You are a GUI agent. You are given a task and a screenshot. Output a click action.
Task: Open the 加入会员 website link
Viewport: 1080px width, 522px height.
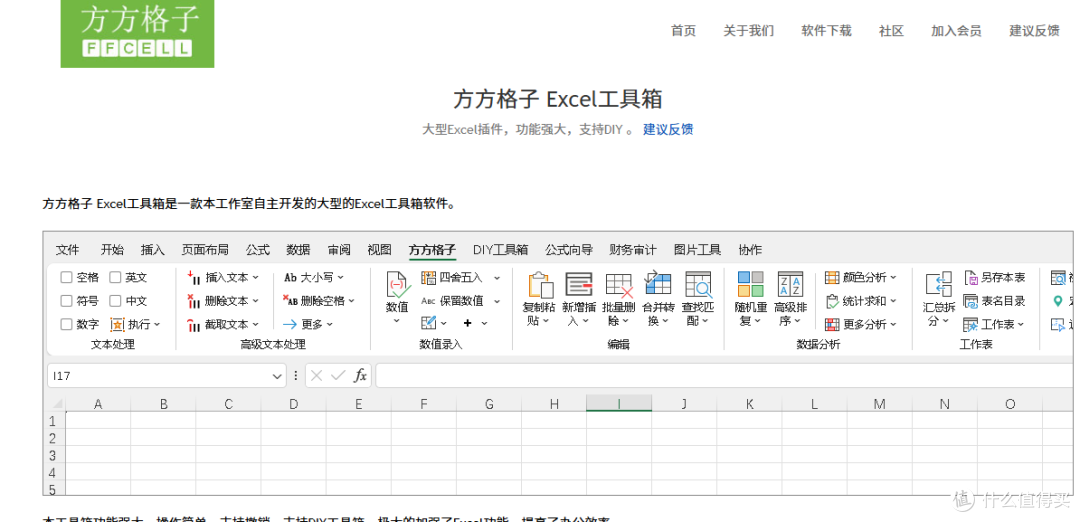point(957,31)
